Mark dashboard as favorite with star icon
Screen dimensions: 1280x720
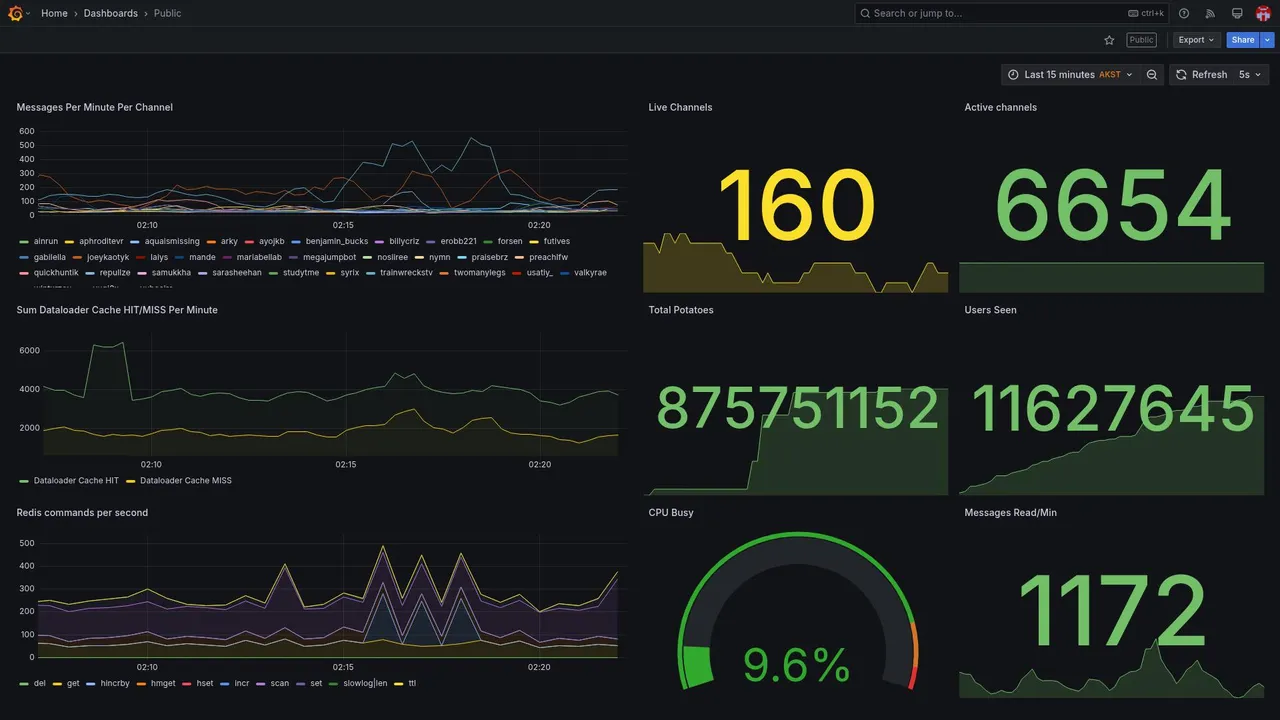point(1109,40)
